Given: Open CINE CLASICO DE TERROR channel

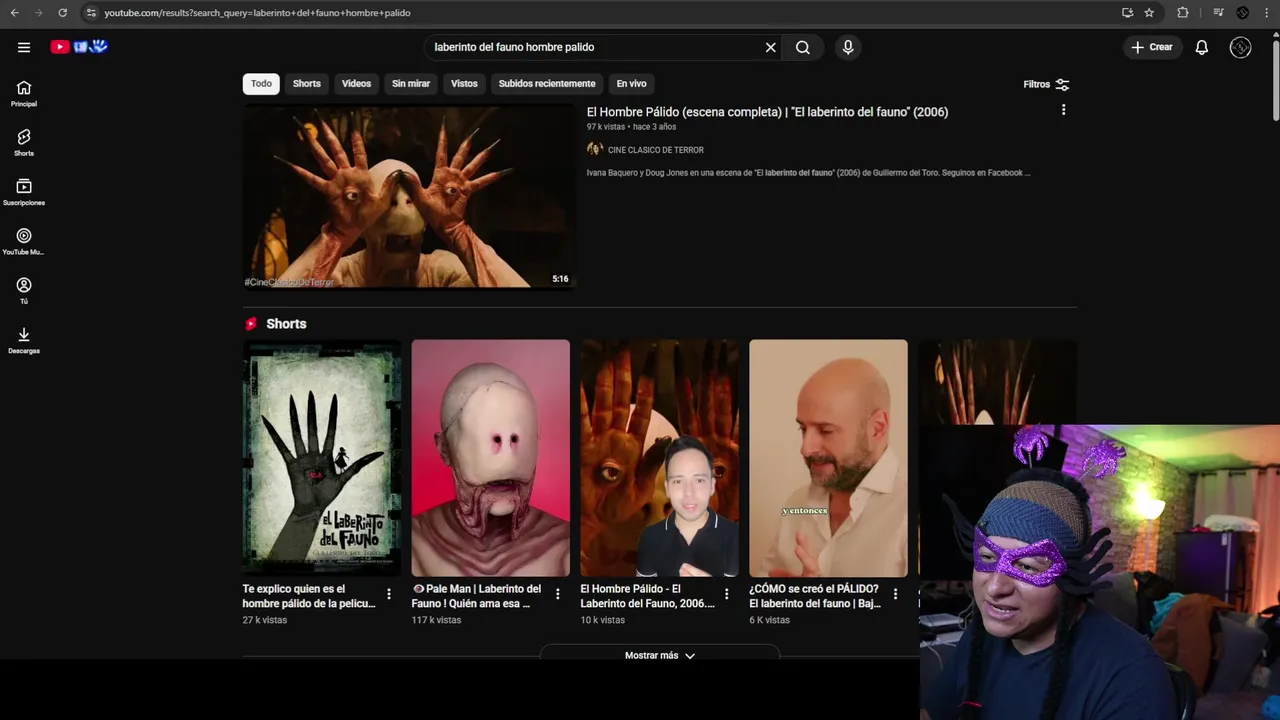Looking at the screenshot, I should [656, 150].
